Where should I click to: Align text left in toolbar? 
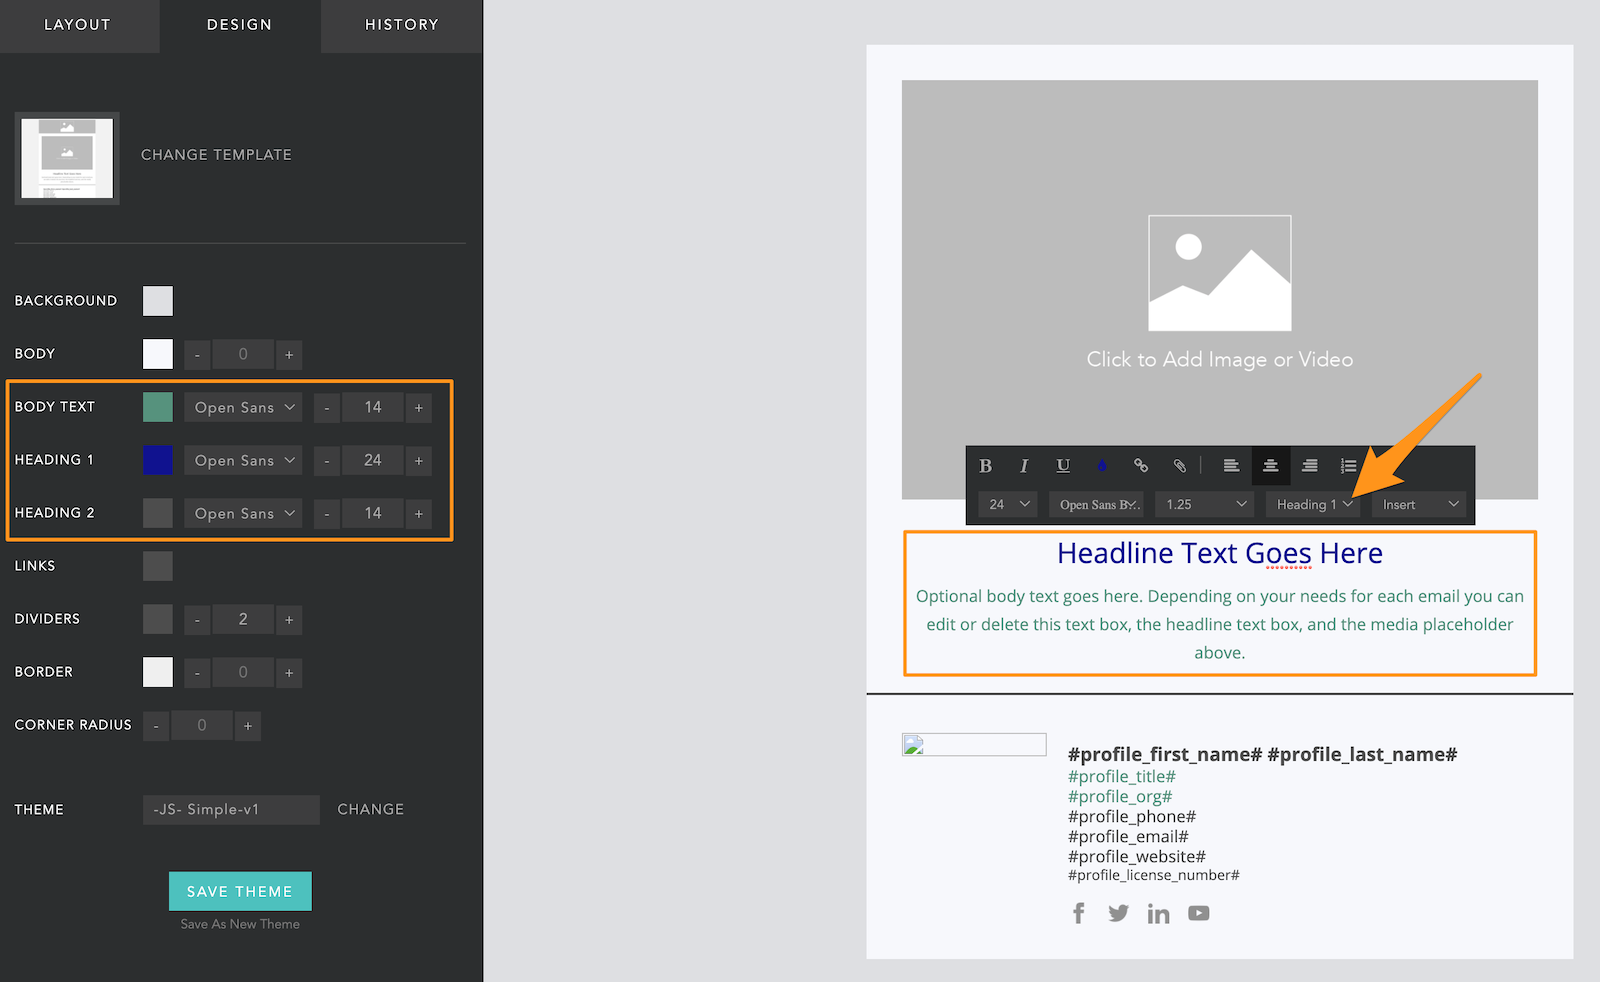[1231, 466]
